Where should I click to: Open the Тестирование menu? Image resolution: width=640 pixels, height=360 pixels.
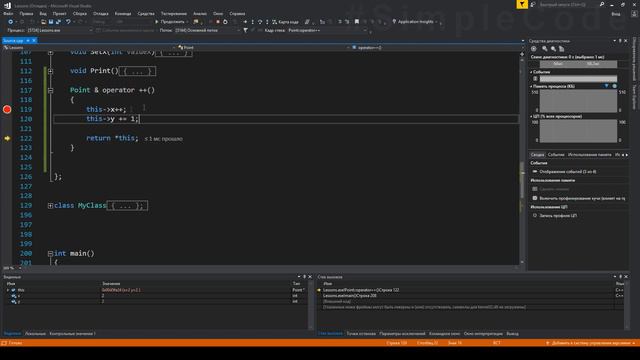(x=173, y=13)
